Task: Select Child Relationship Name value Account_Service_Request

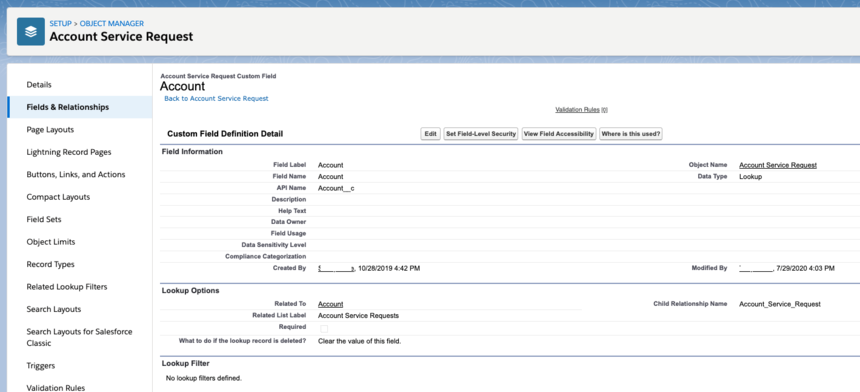Action: click(x=780, y=304)
